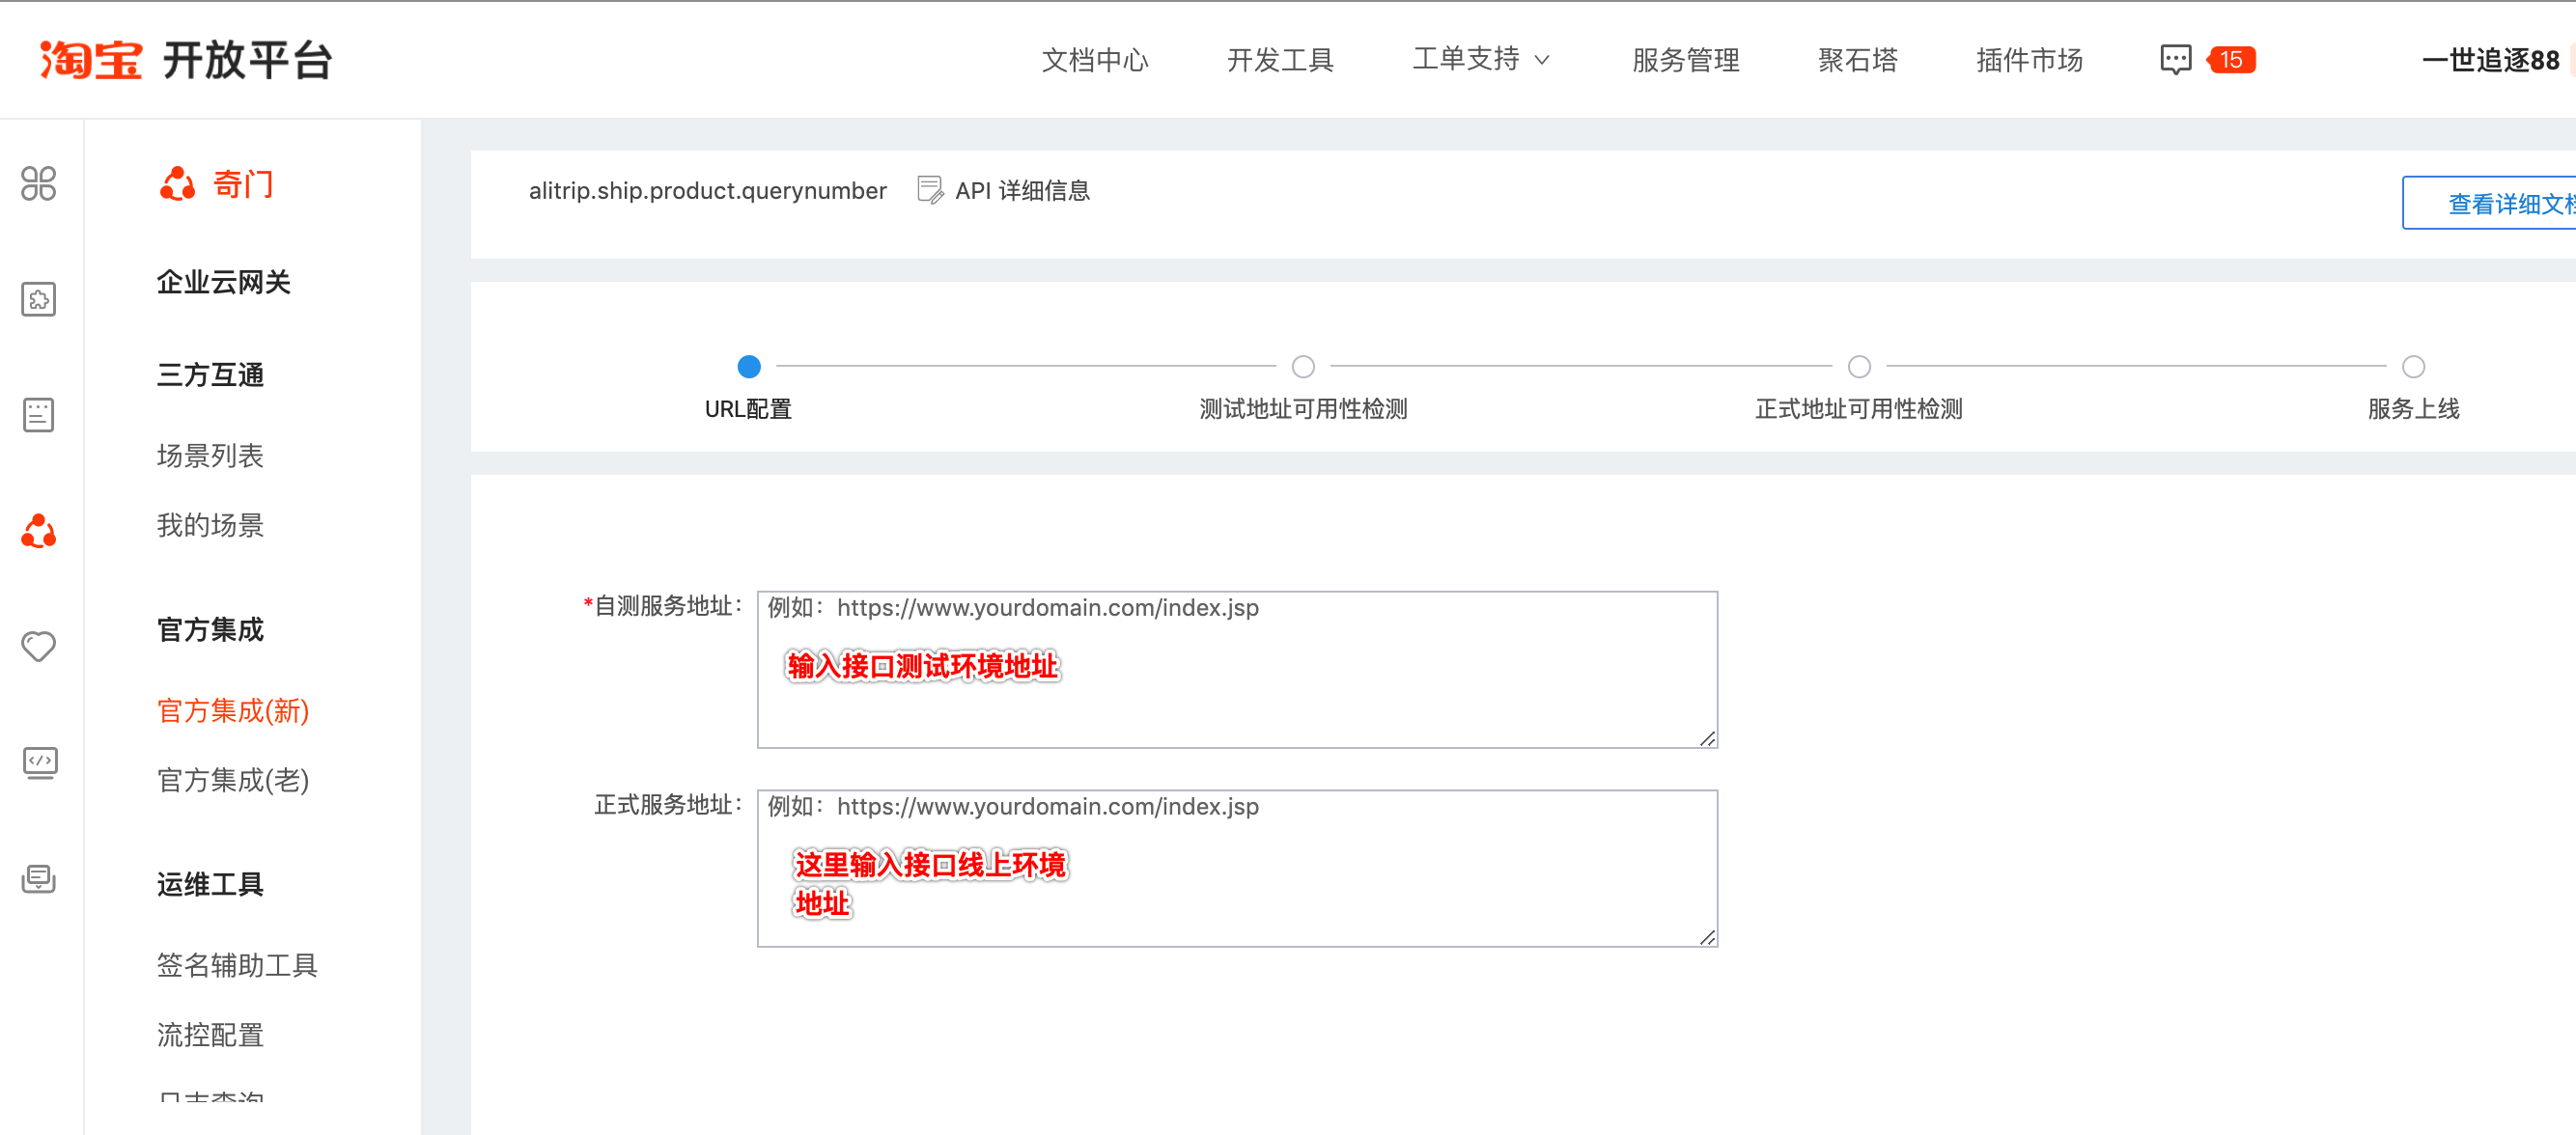Expand the 工单支持 dropdown menu
Image resolution: width=2576 pixels, height=1135 pixels.
(1480, 60)
